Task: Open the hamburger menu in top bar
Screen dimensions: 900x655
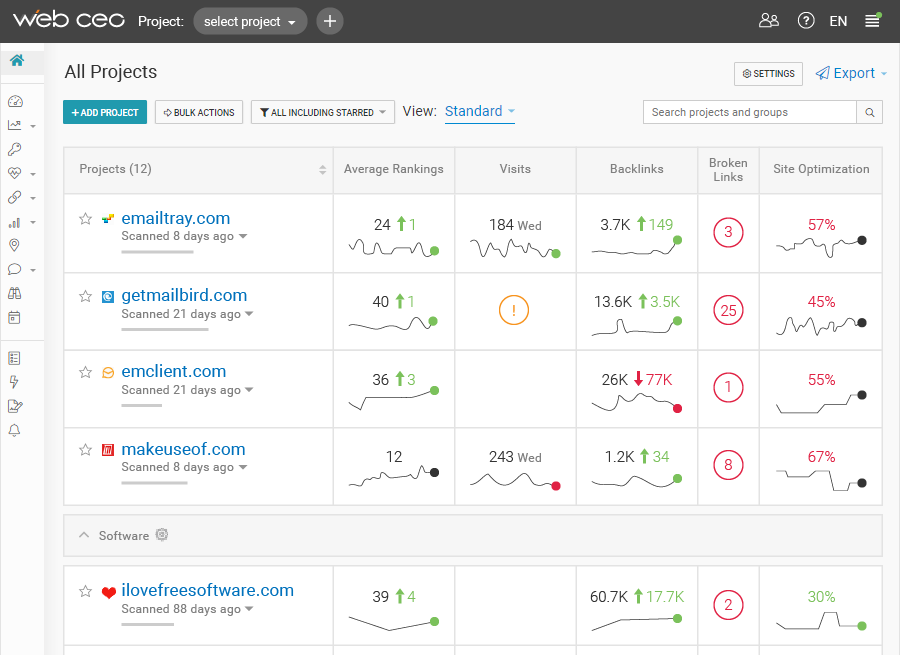Action: (872, 21)
